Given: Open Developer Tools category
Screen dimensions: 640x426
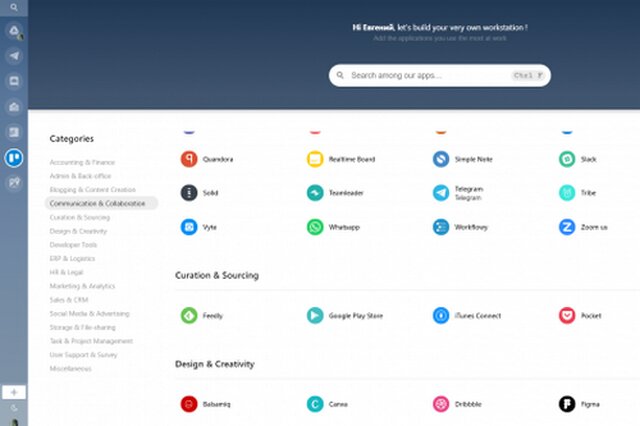Looking at the screenshot, I should [x=73, y=245].
